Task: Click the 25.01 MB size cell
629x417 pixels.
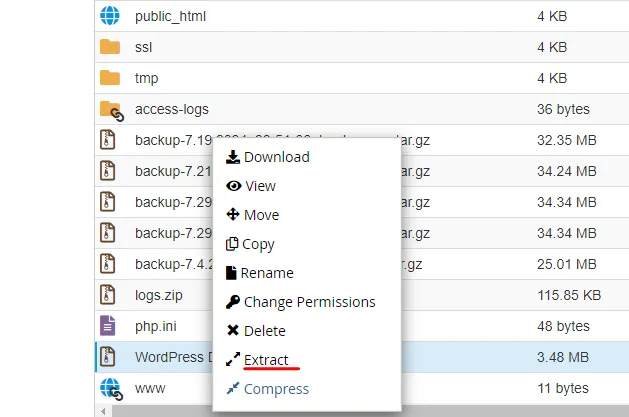Action: [567, 264]
